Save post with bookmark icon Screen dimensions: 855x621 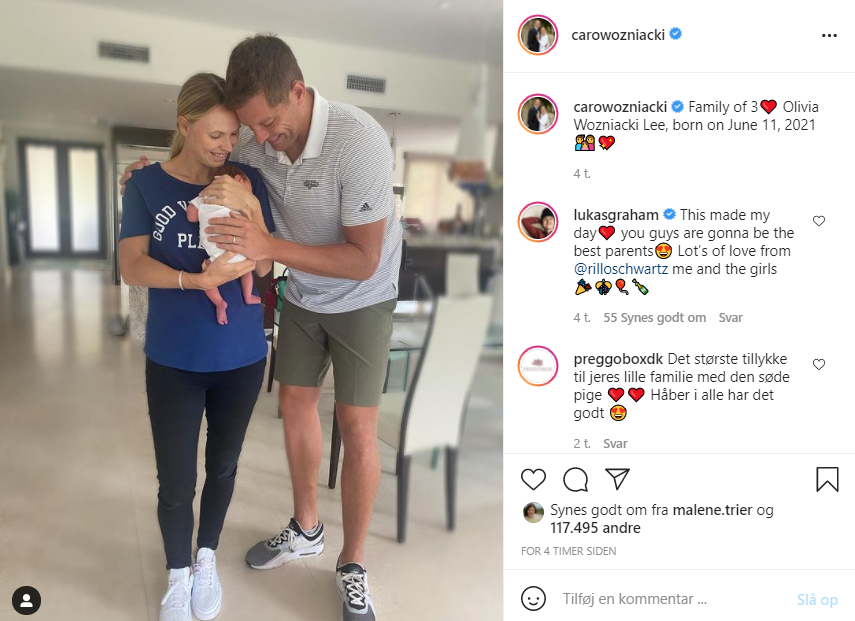coord(827,479)
